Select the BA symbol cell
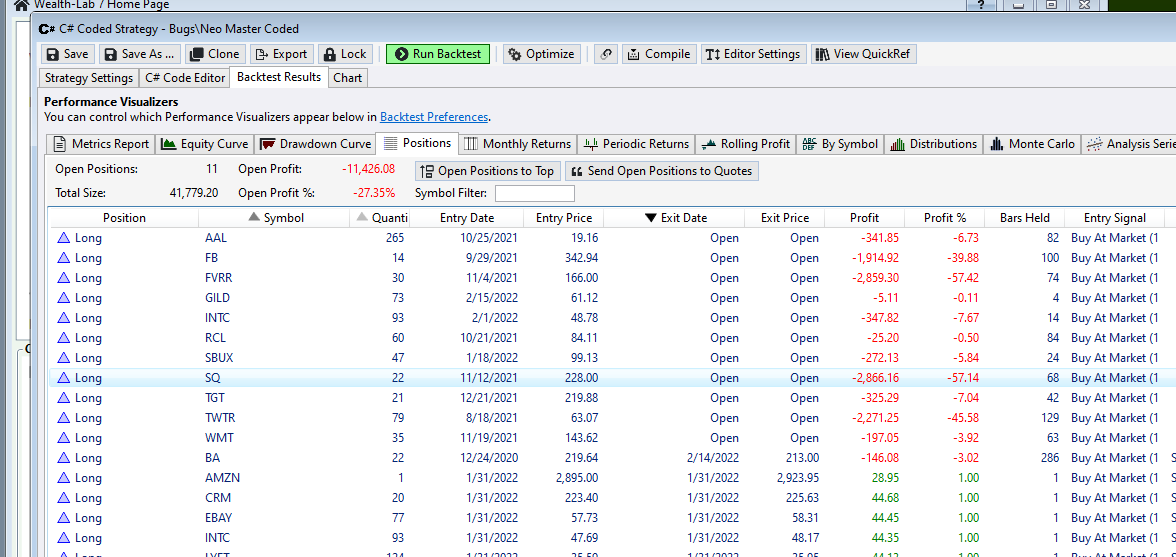1176x557 pixels. coord(212,457)
